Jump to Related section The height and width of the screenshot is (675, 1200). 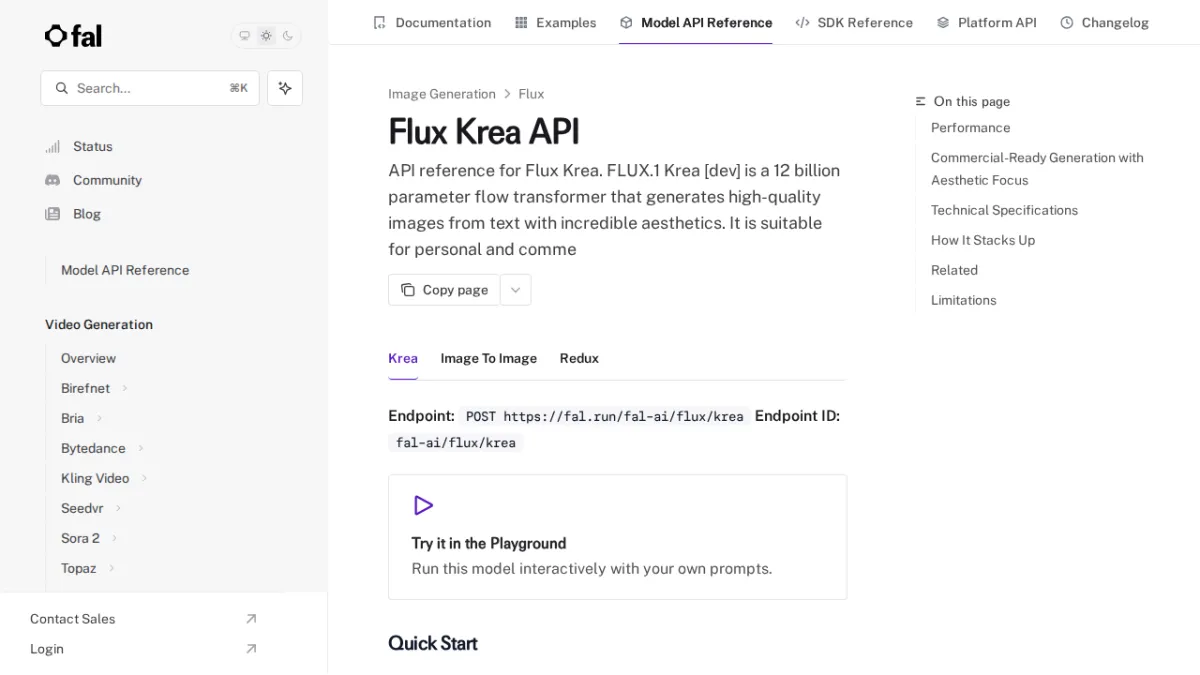click(x=954, y=270)
